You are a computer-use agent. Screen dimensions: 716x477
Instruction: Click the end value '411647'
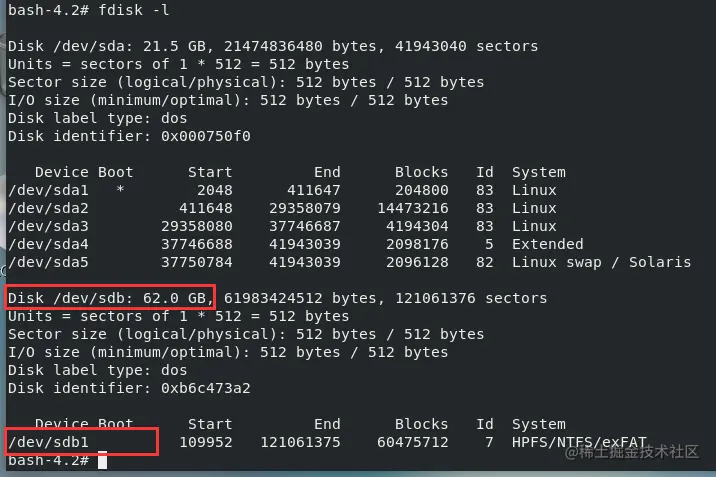tap(314, 190)
